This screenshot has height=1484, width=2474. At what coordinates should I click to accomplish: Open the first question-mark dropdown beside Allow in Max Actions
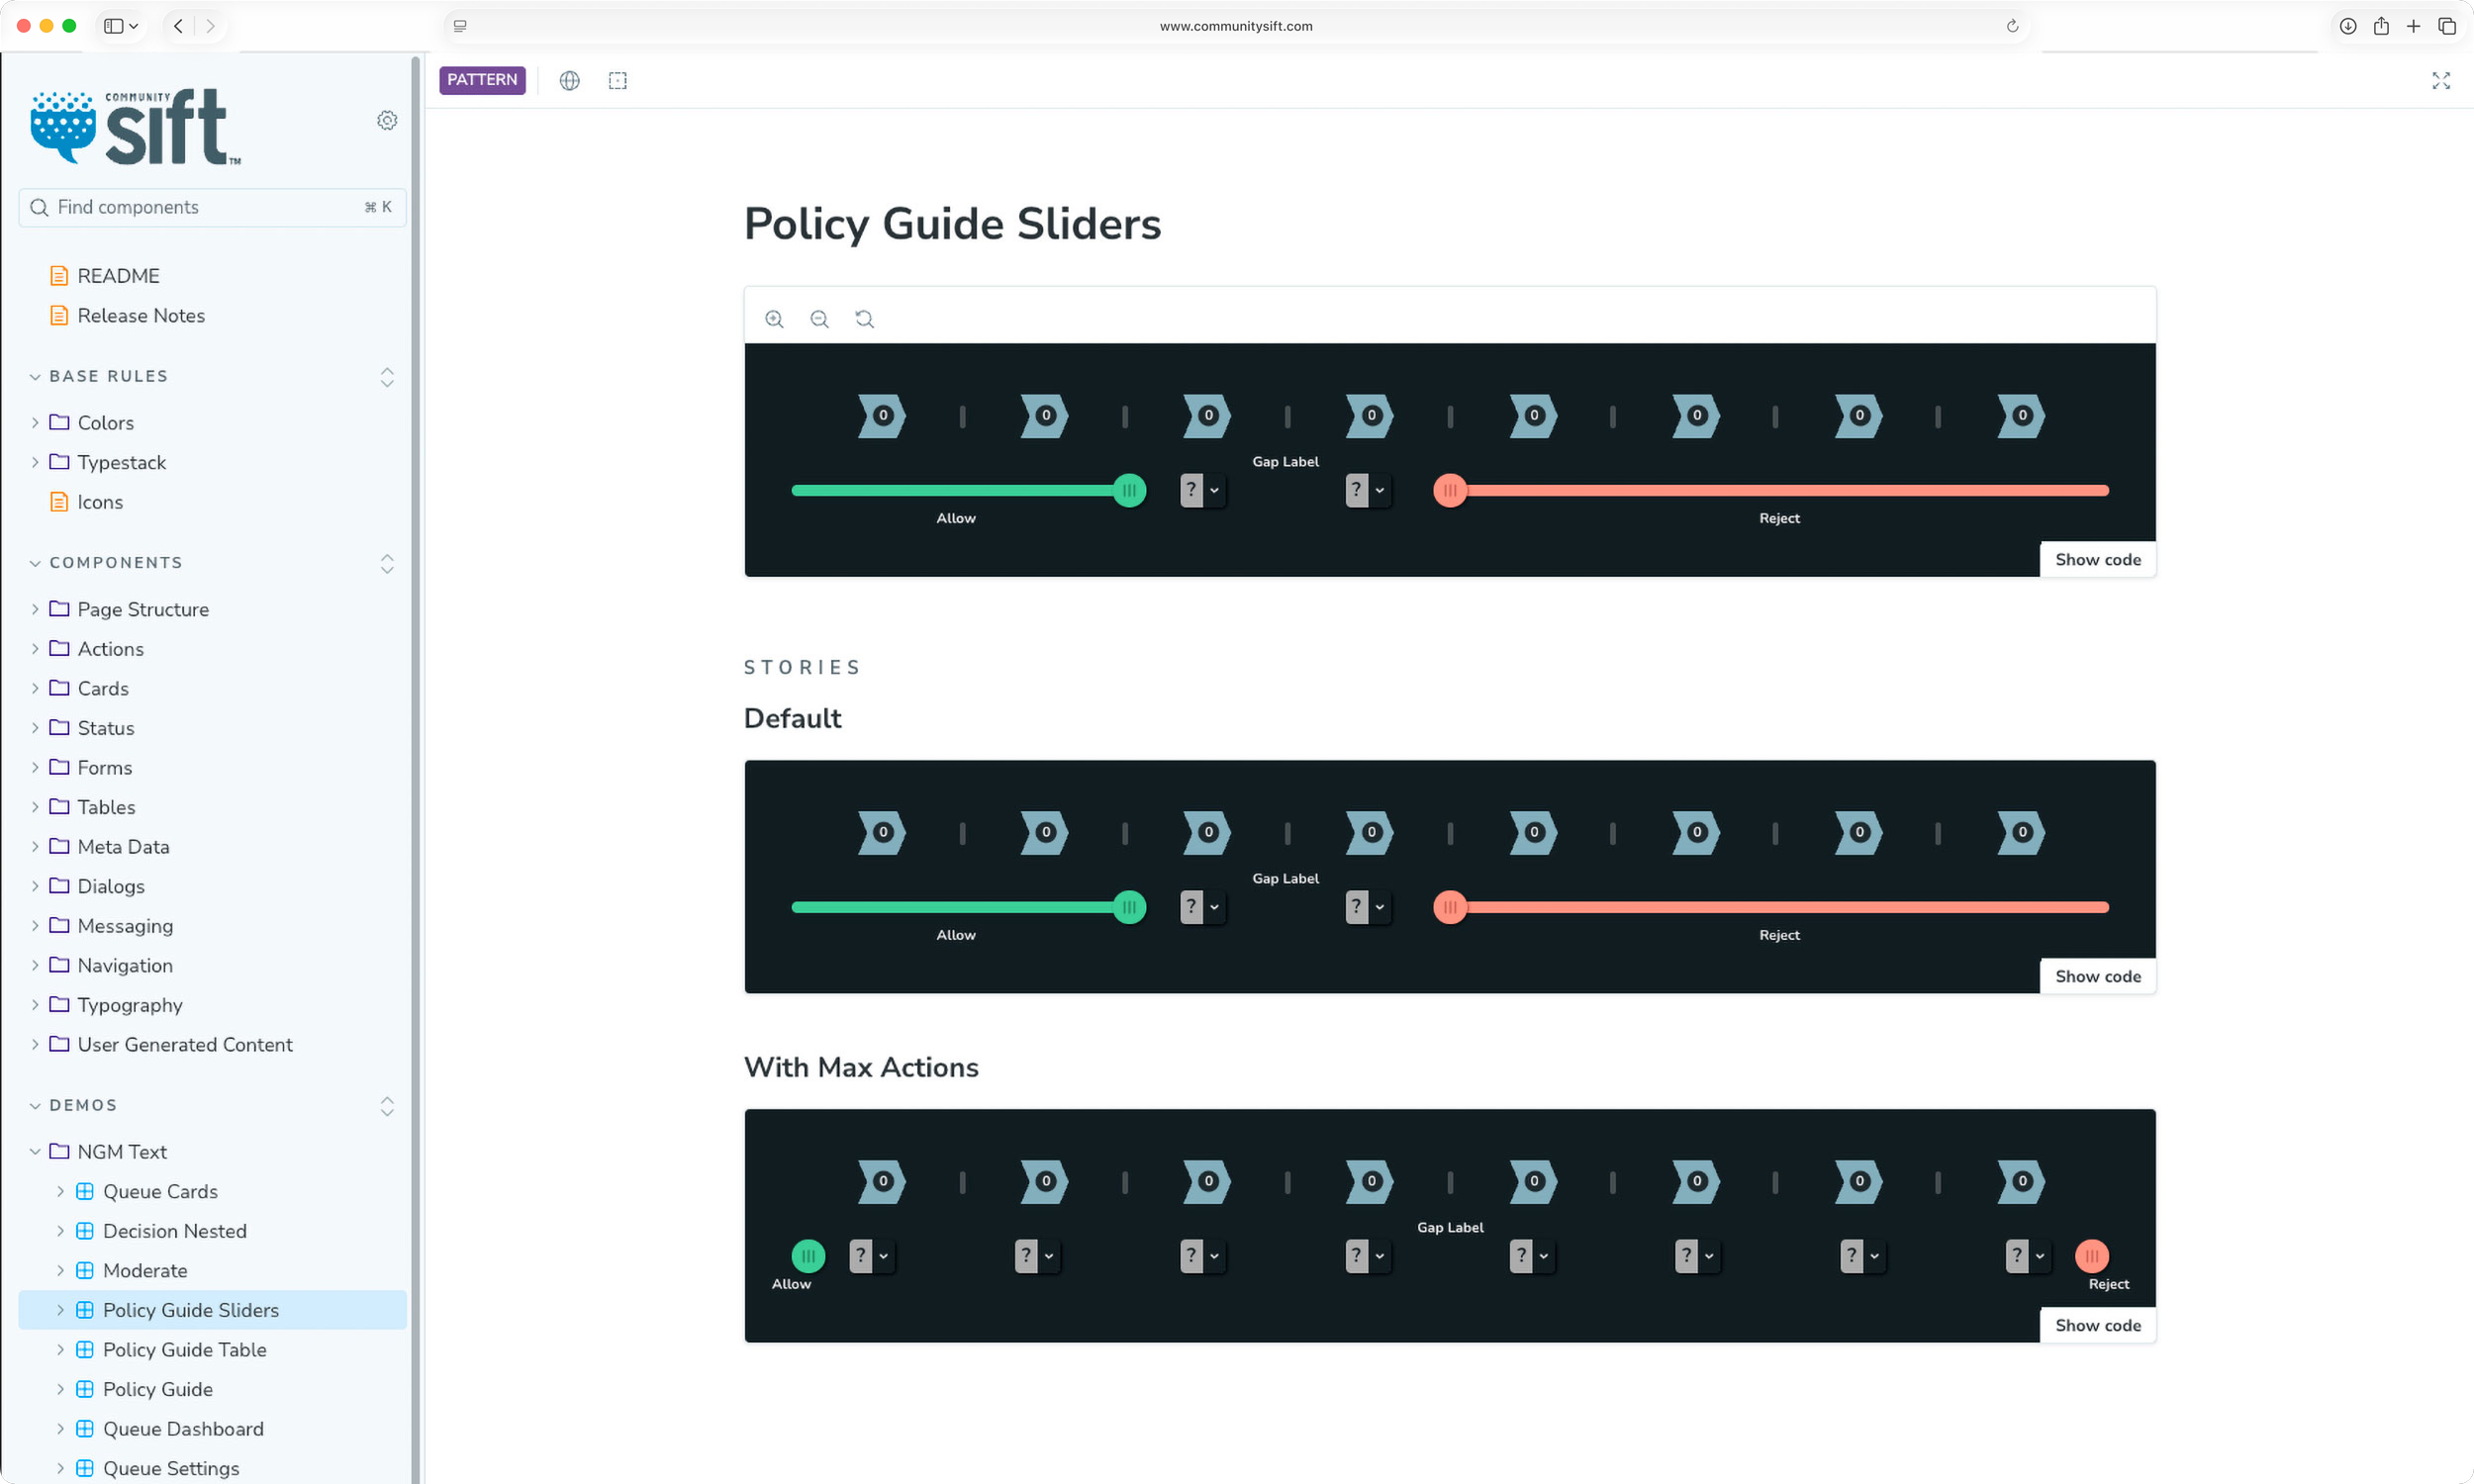point(870,1256)
